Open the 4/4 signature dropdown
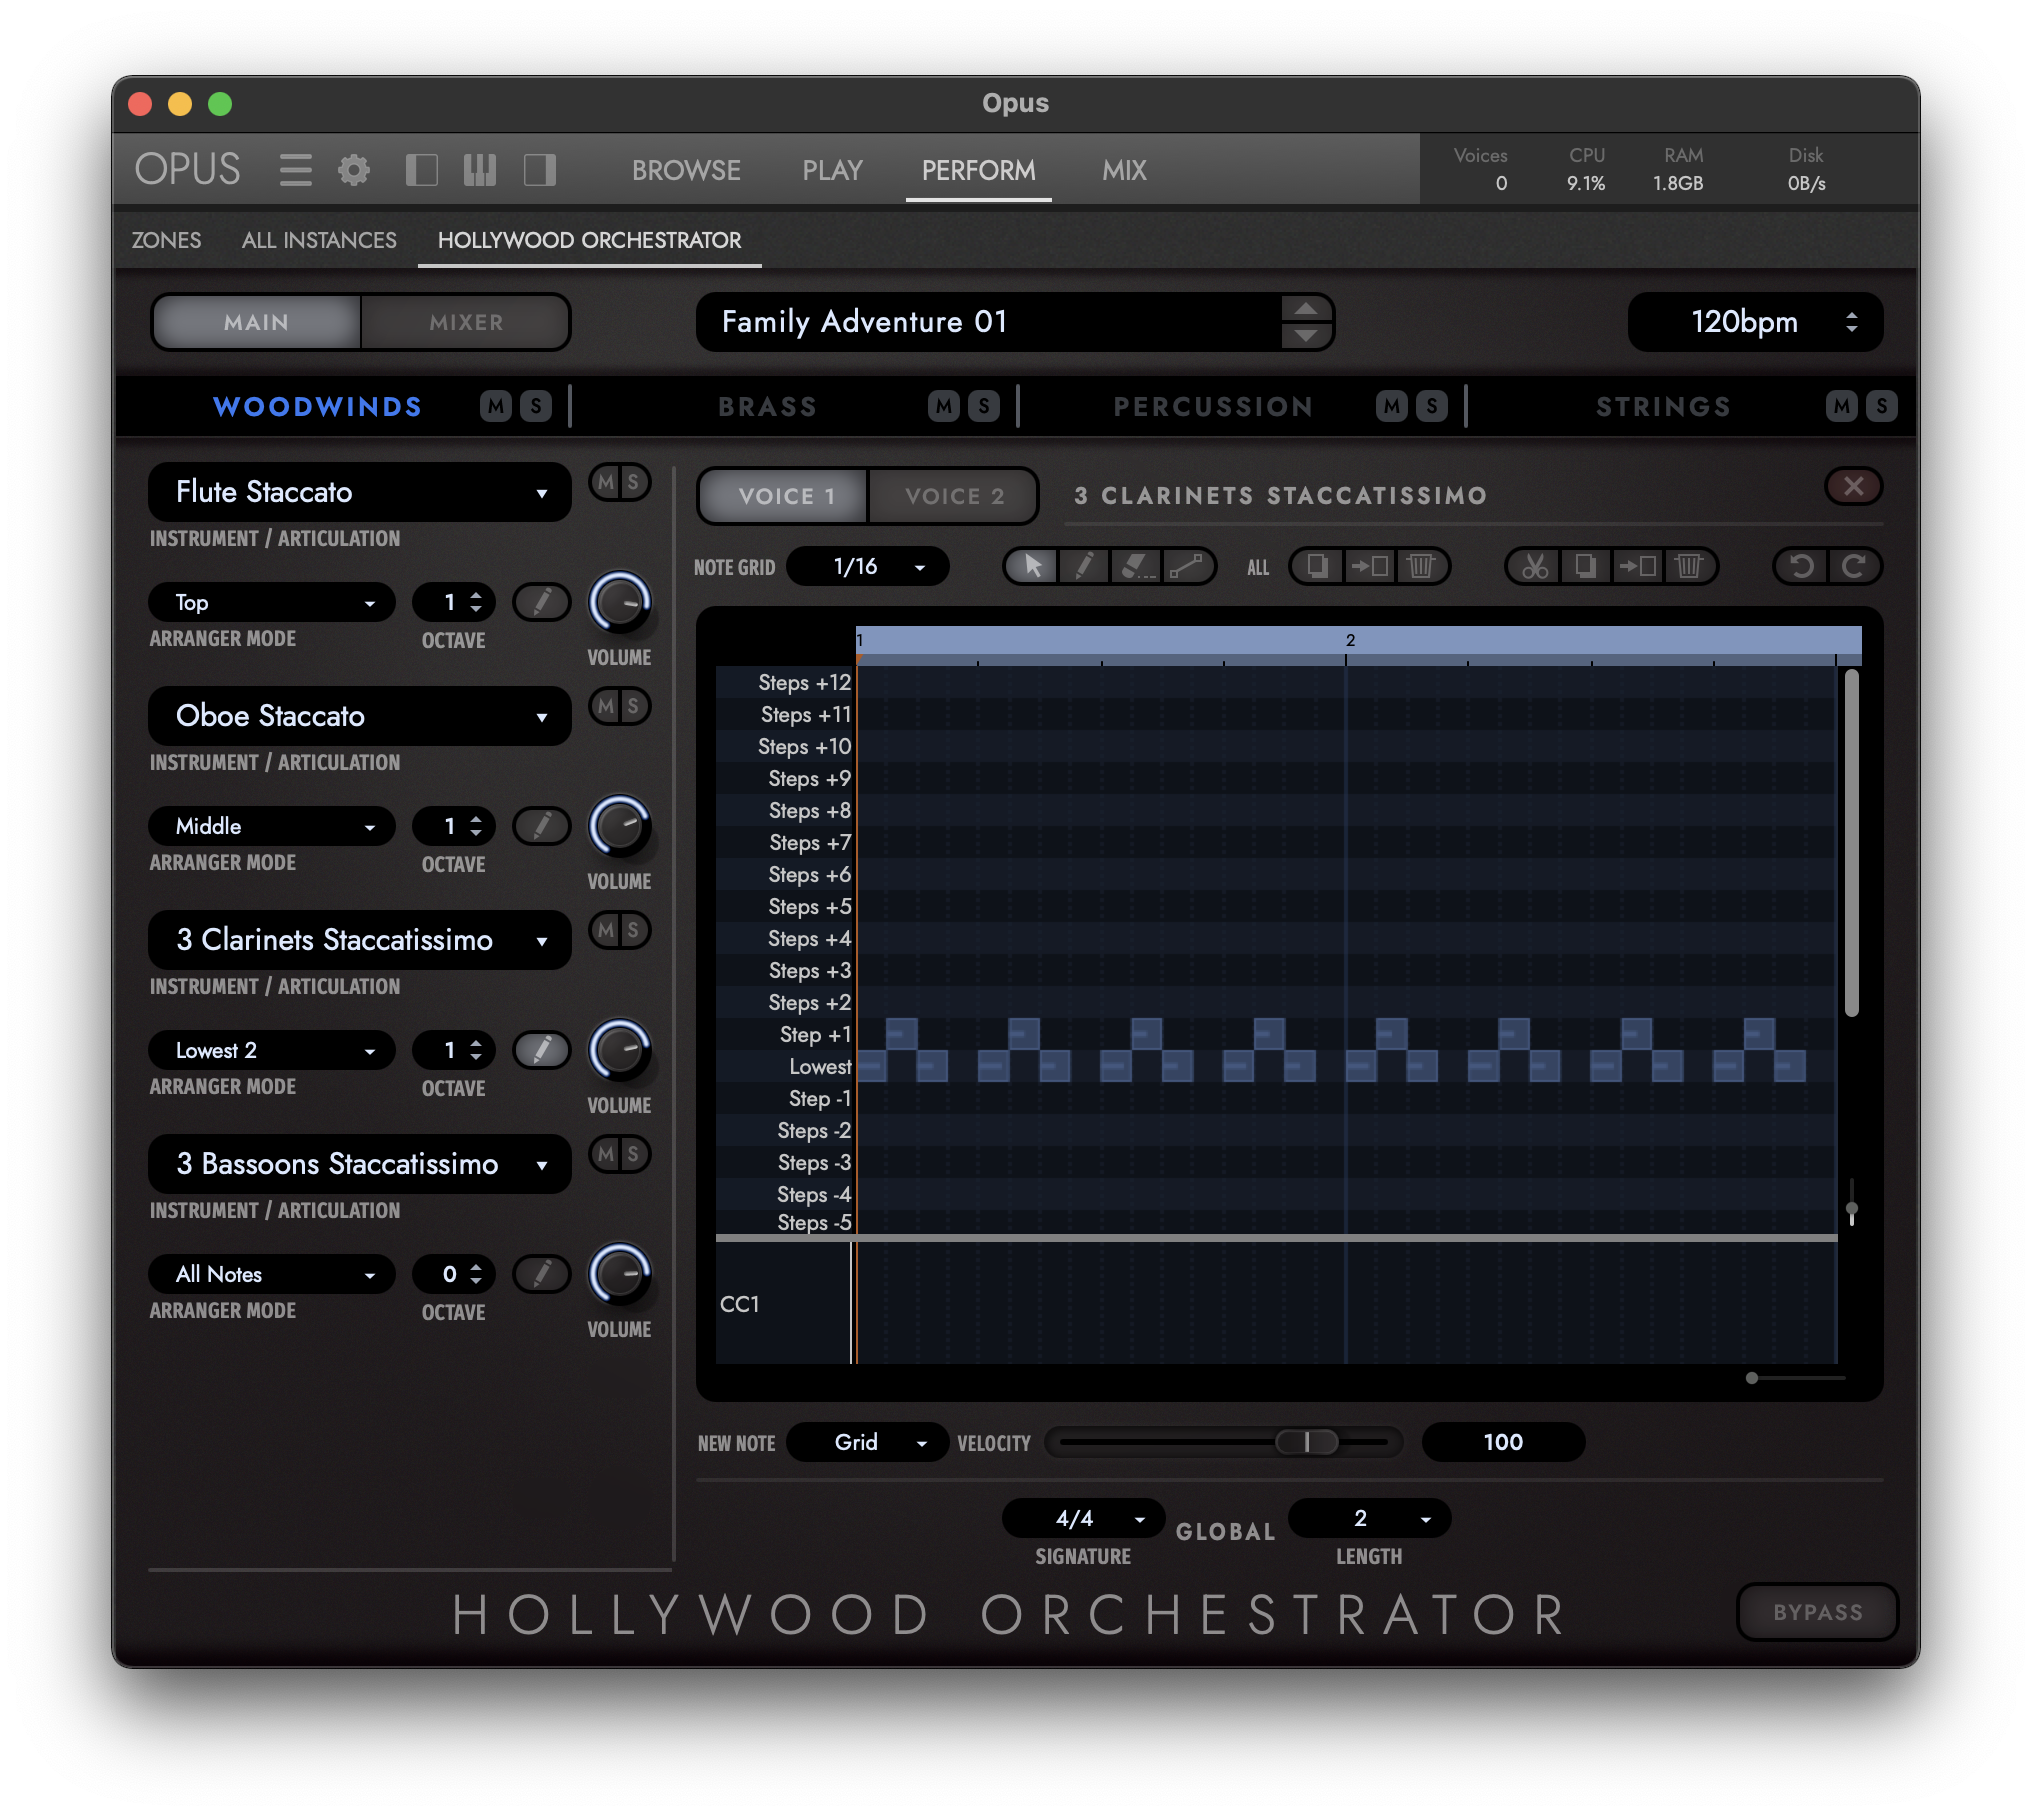Viewport: 2032px width, 1816px height. click(x=1084, y=1518)
